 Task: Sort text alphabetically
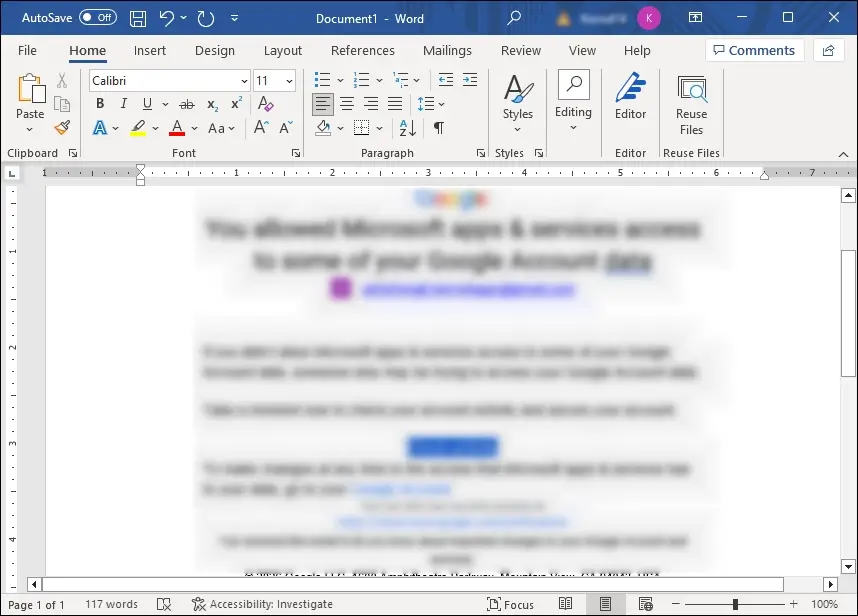(x=408, y=128)
